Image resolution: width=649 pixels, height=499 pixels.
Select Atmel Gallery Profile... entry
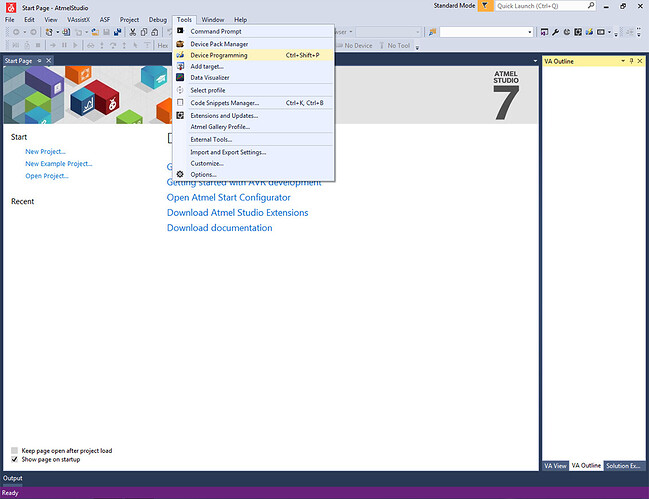(253, 127)
